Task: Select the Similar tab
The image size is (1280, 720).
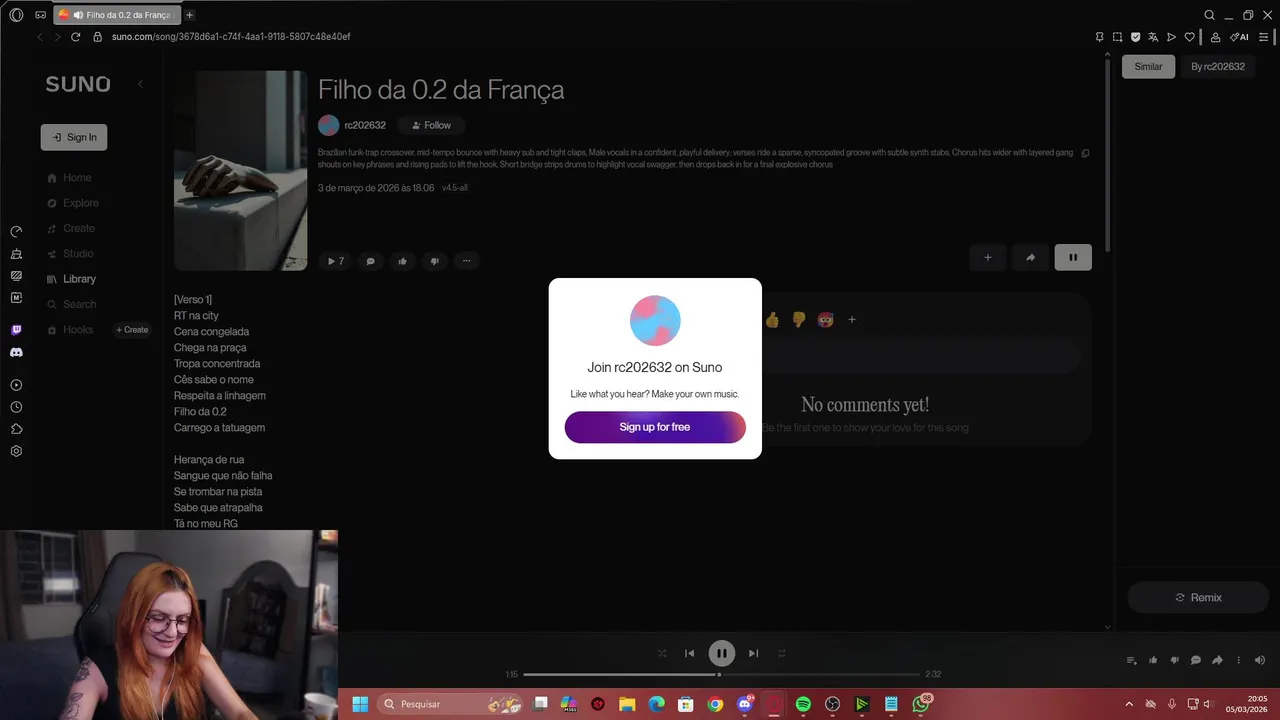Action: coord(1148,67)
